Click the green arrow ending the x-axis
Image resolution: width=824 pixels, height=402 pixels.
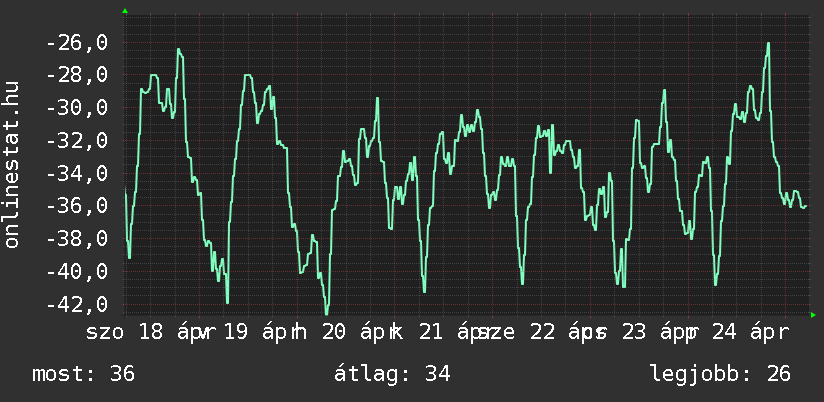point(813,315)
